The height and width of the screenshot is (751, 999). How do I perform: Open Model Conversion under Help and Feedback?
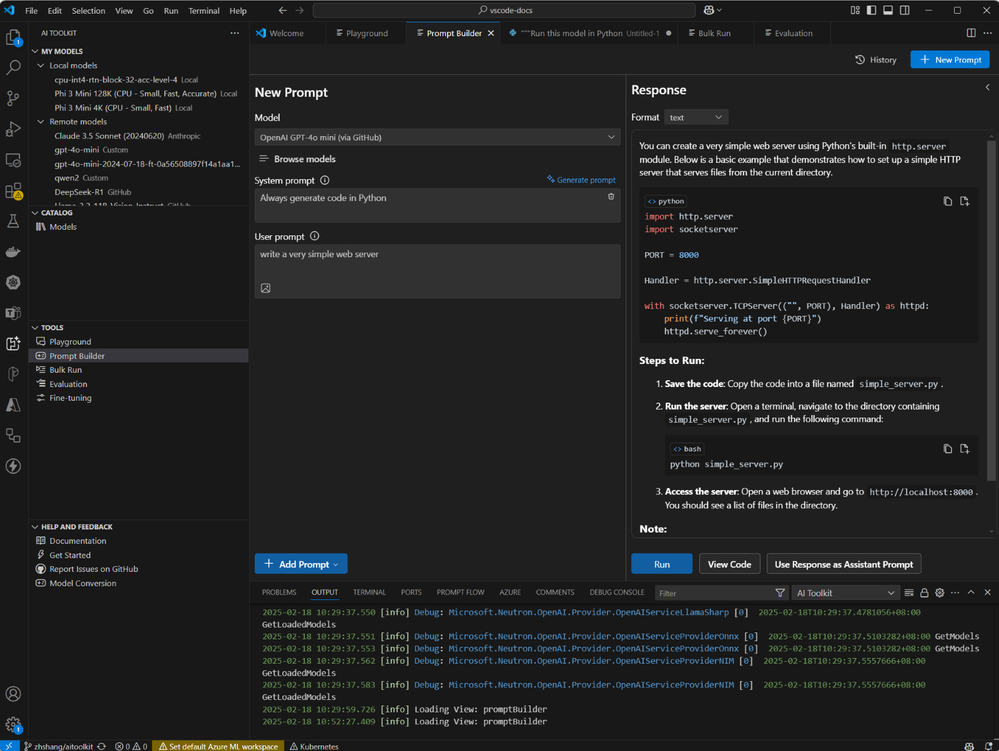point(83,583)
